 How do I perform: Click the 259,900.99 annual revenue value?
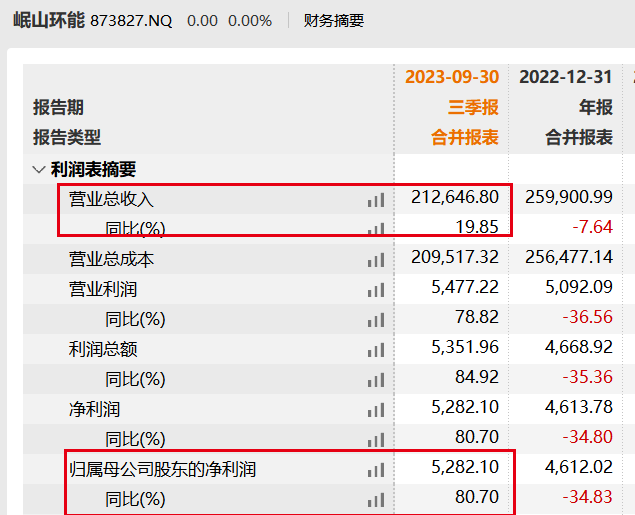[x=568, y=198]
